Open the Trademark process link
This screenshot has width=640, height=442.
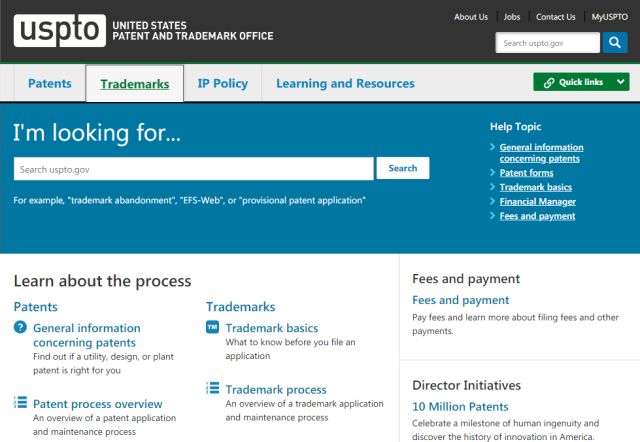coord(276,389)
